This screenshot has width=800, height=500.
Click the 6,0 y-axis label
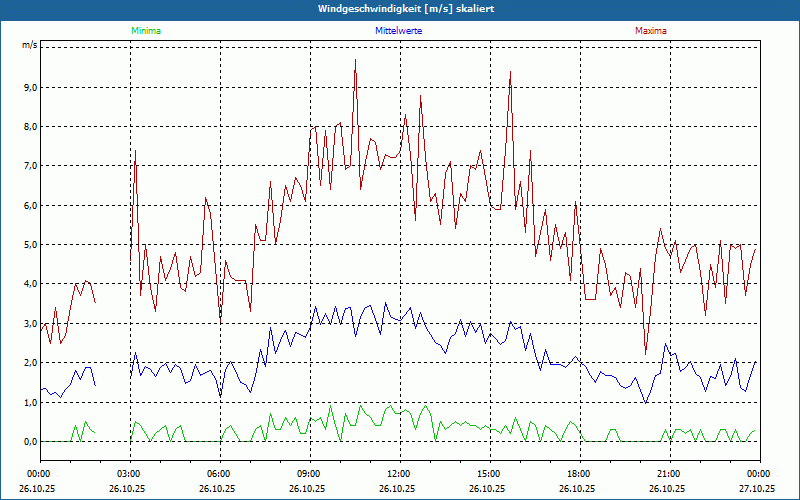click(x=30, y=206)
